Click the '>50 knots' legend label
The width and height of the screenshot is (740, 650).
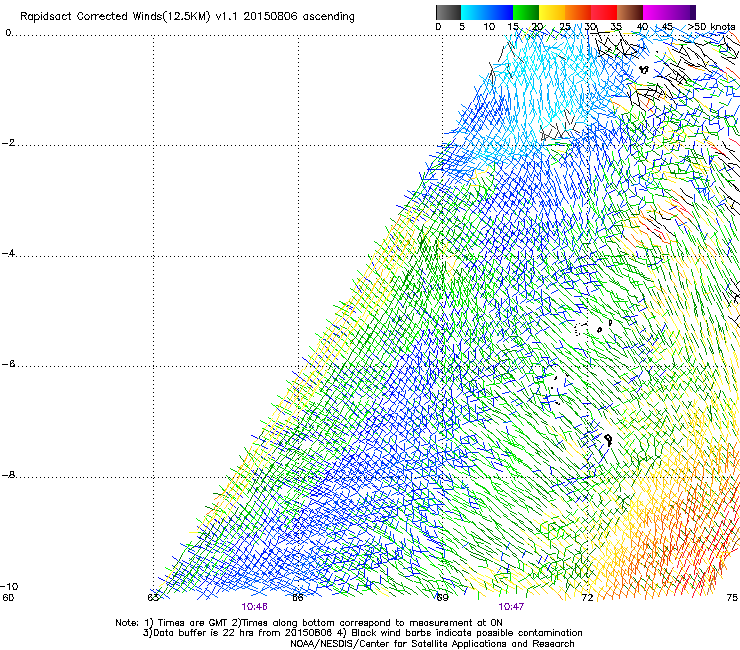(x=711, y=27)
